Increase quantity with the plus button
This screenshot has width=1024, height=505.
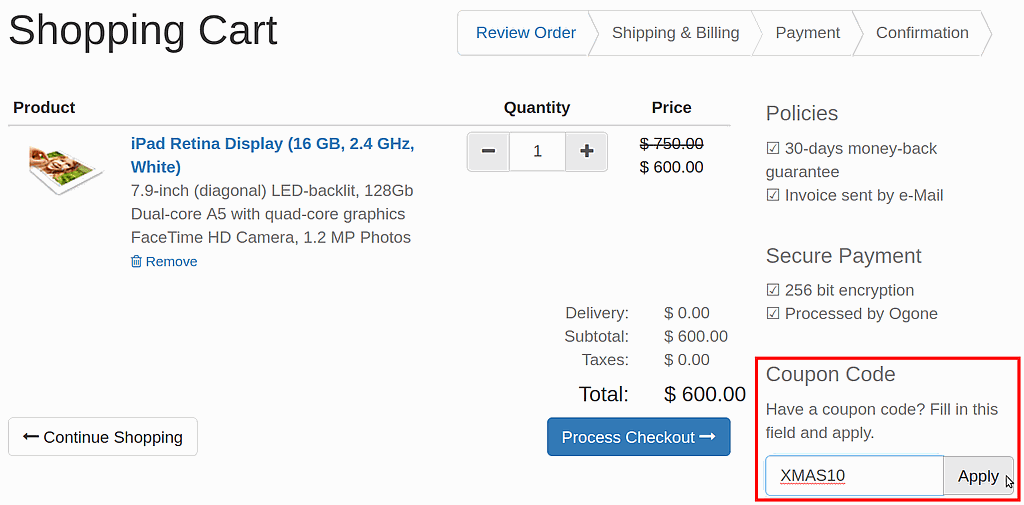587,151
